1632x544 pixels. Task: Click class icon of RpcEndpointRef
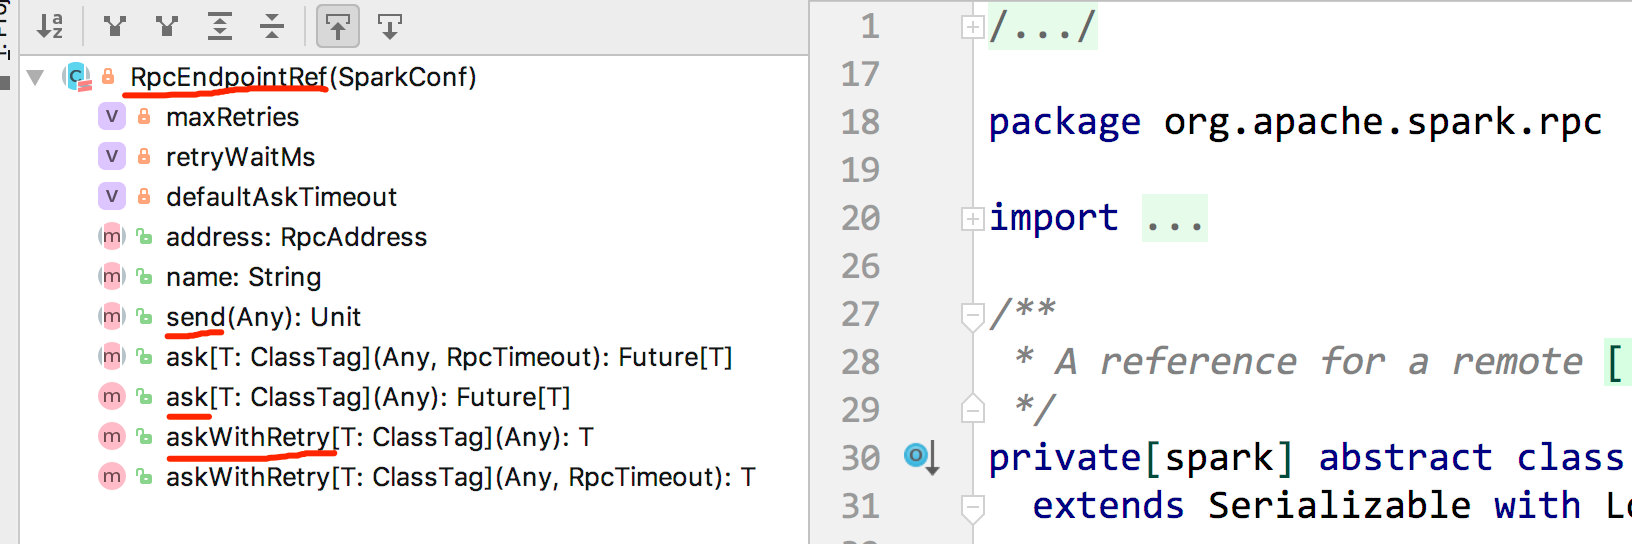[x=76, y=77]
